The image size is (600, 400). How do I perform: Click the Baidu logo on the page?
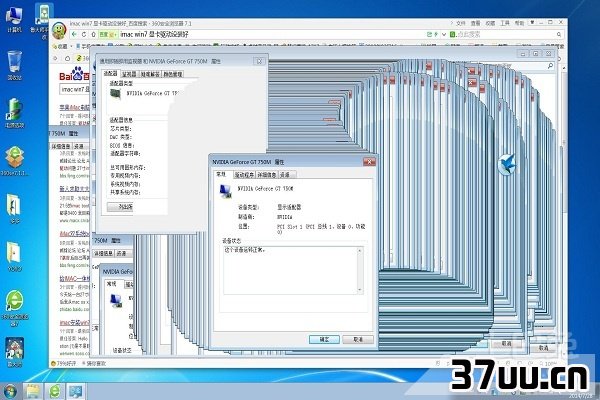[74, 75]
